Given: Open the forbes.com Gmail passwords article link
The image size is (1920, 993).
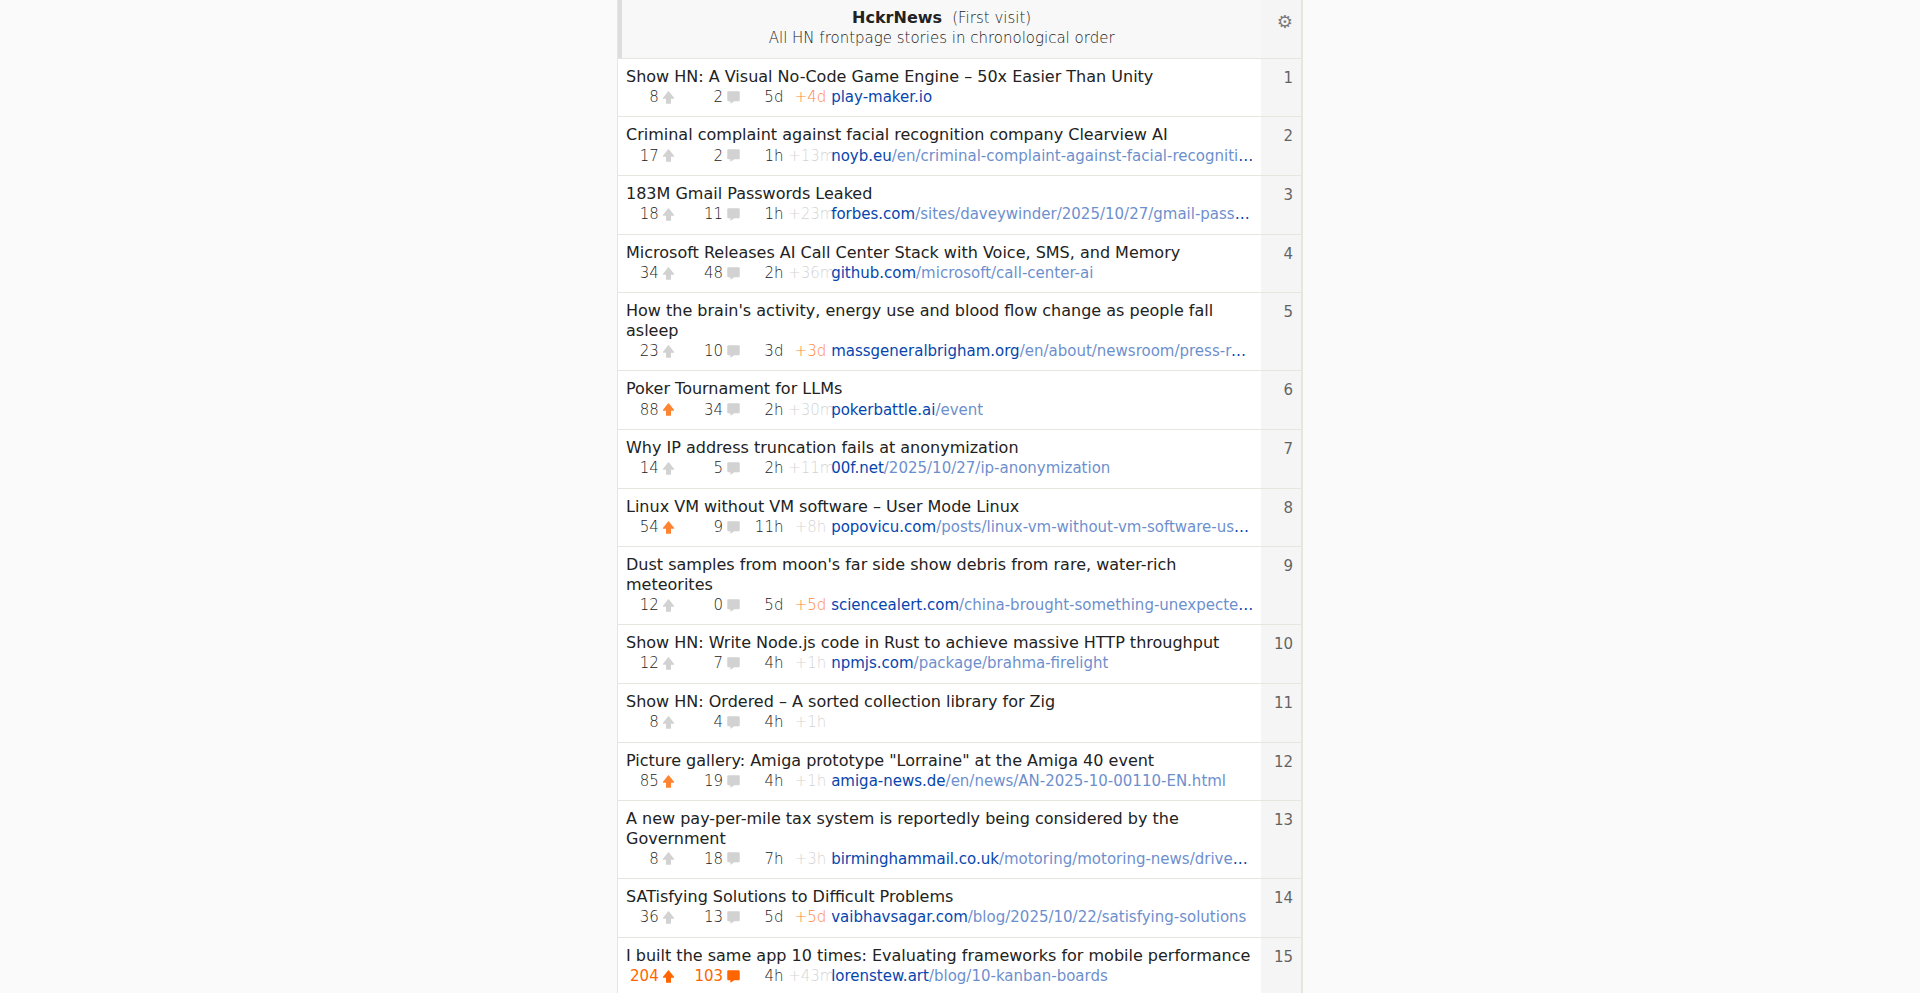Looking at the screenshot, I should click(1039, 213).
